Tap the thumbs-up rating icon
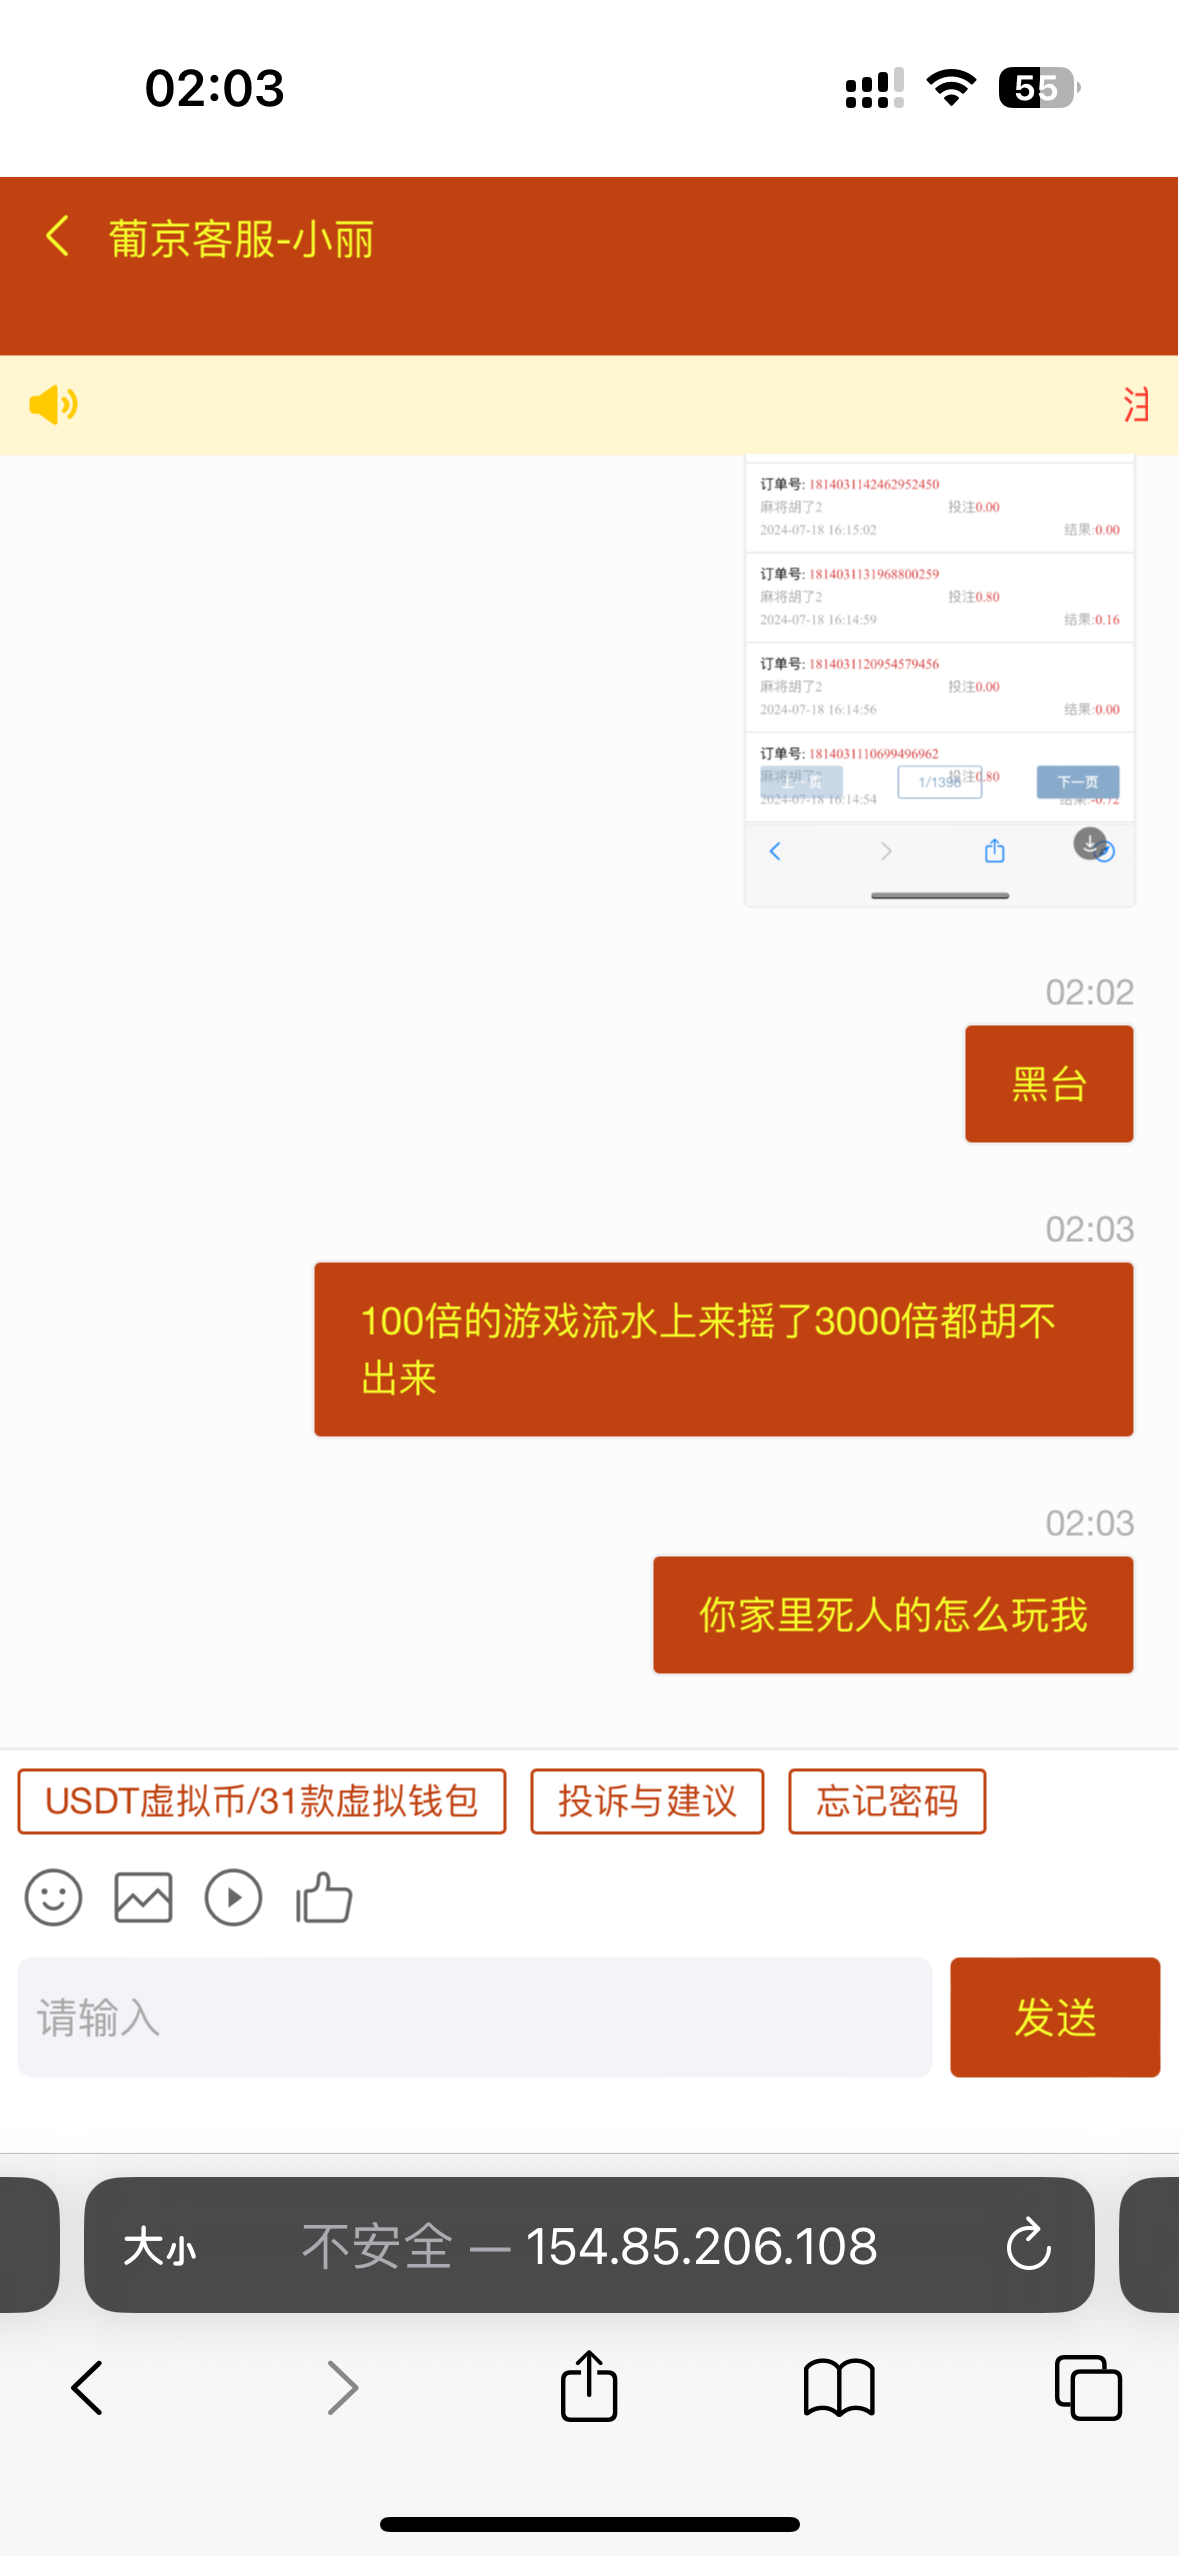Screen dimensions: 1179x2556 [324, 1897]
